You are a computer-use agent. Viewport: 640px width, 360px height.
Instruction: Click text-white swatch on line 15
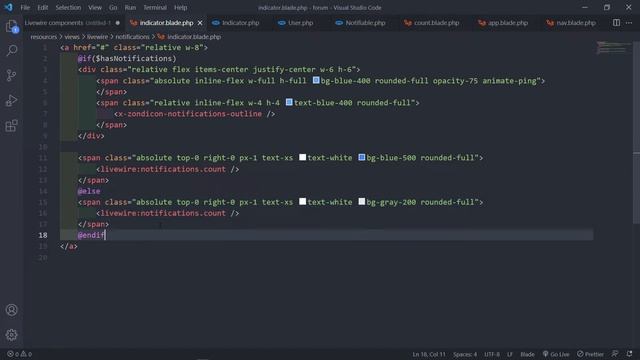[x=302, y=201]
